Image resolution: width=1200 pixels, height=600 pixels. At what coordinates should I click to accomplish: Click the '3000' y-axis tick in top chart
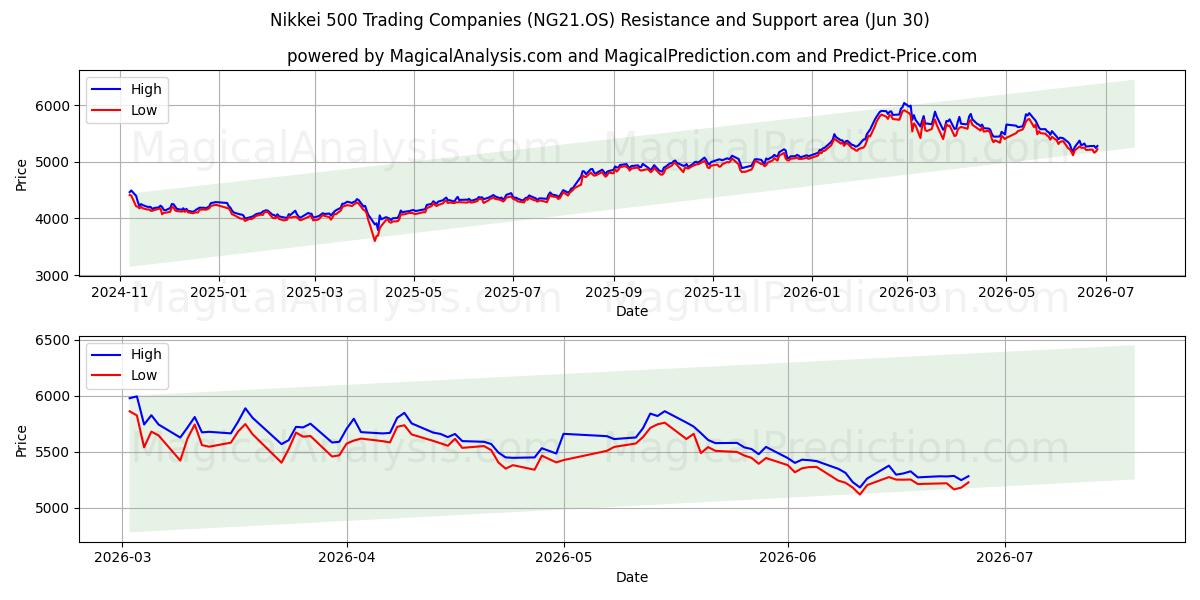point(53,275)
